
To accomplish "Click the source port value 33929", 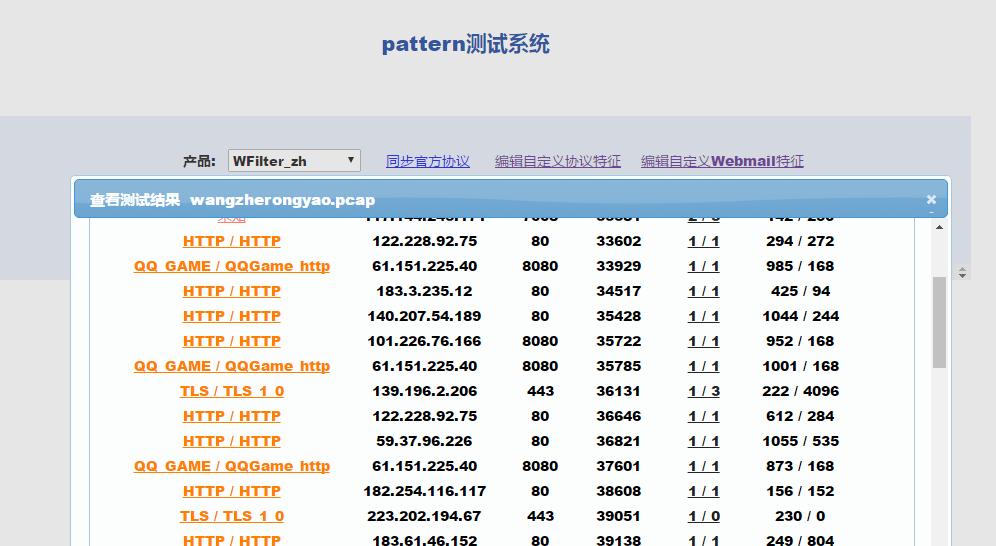I will click(x=619, y=266).
